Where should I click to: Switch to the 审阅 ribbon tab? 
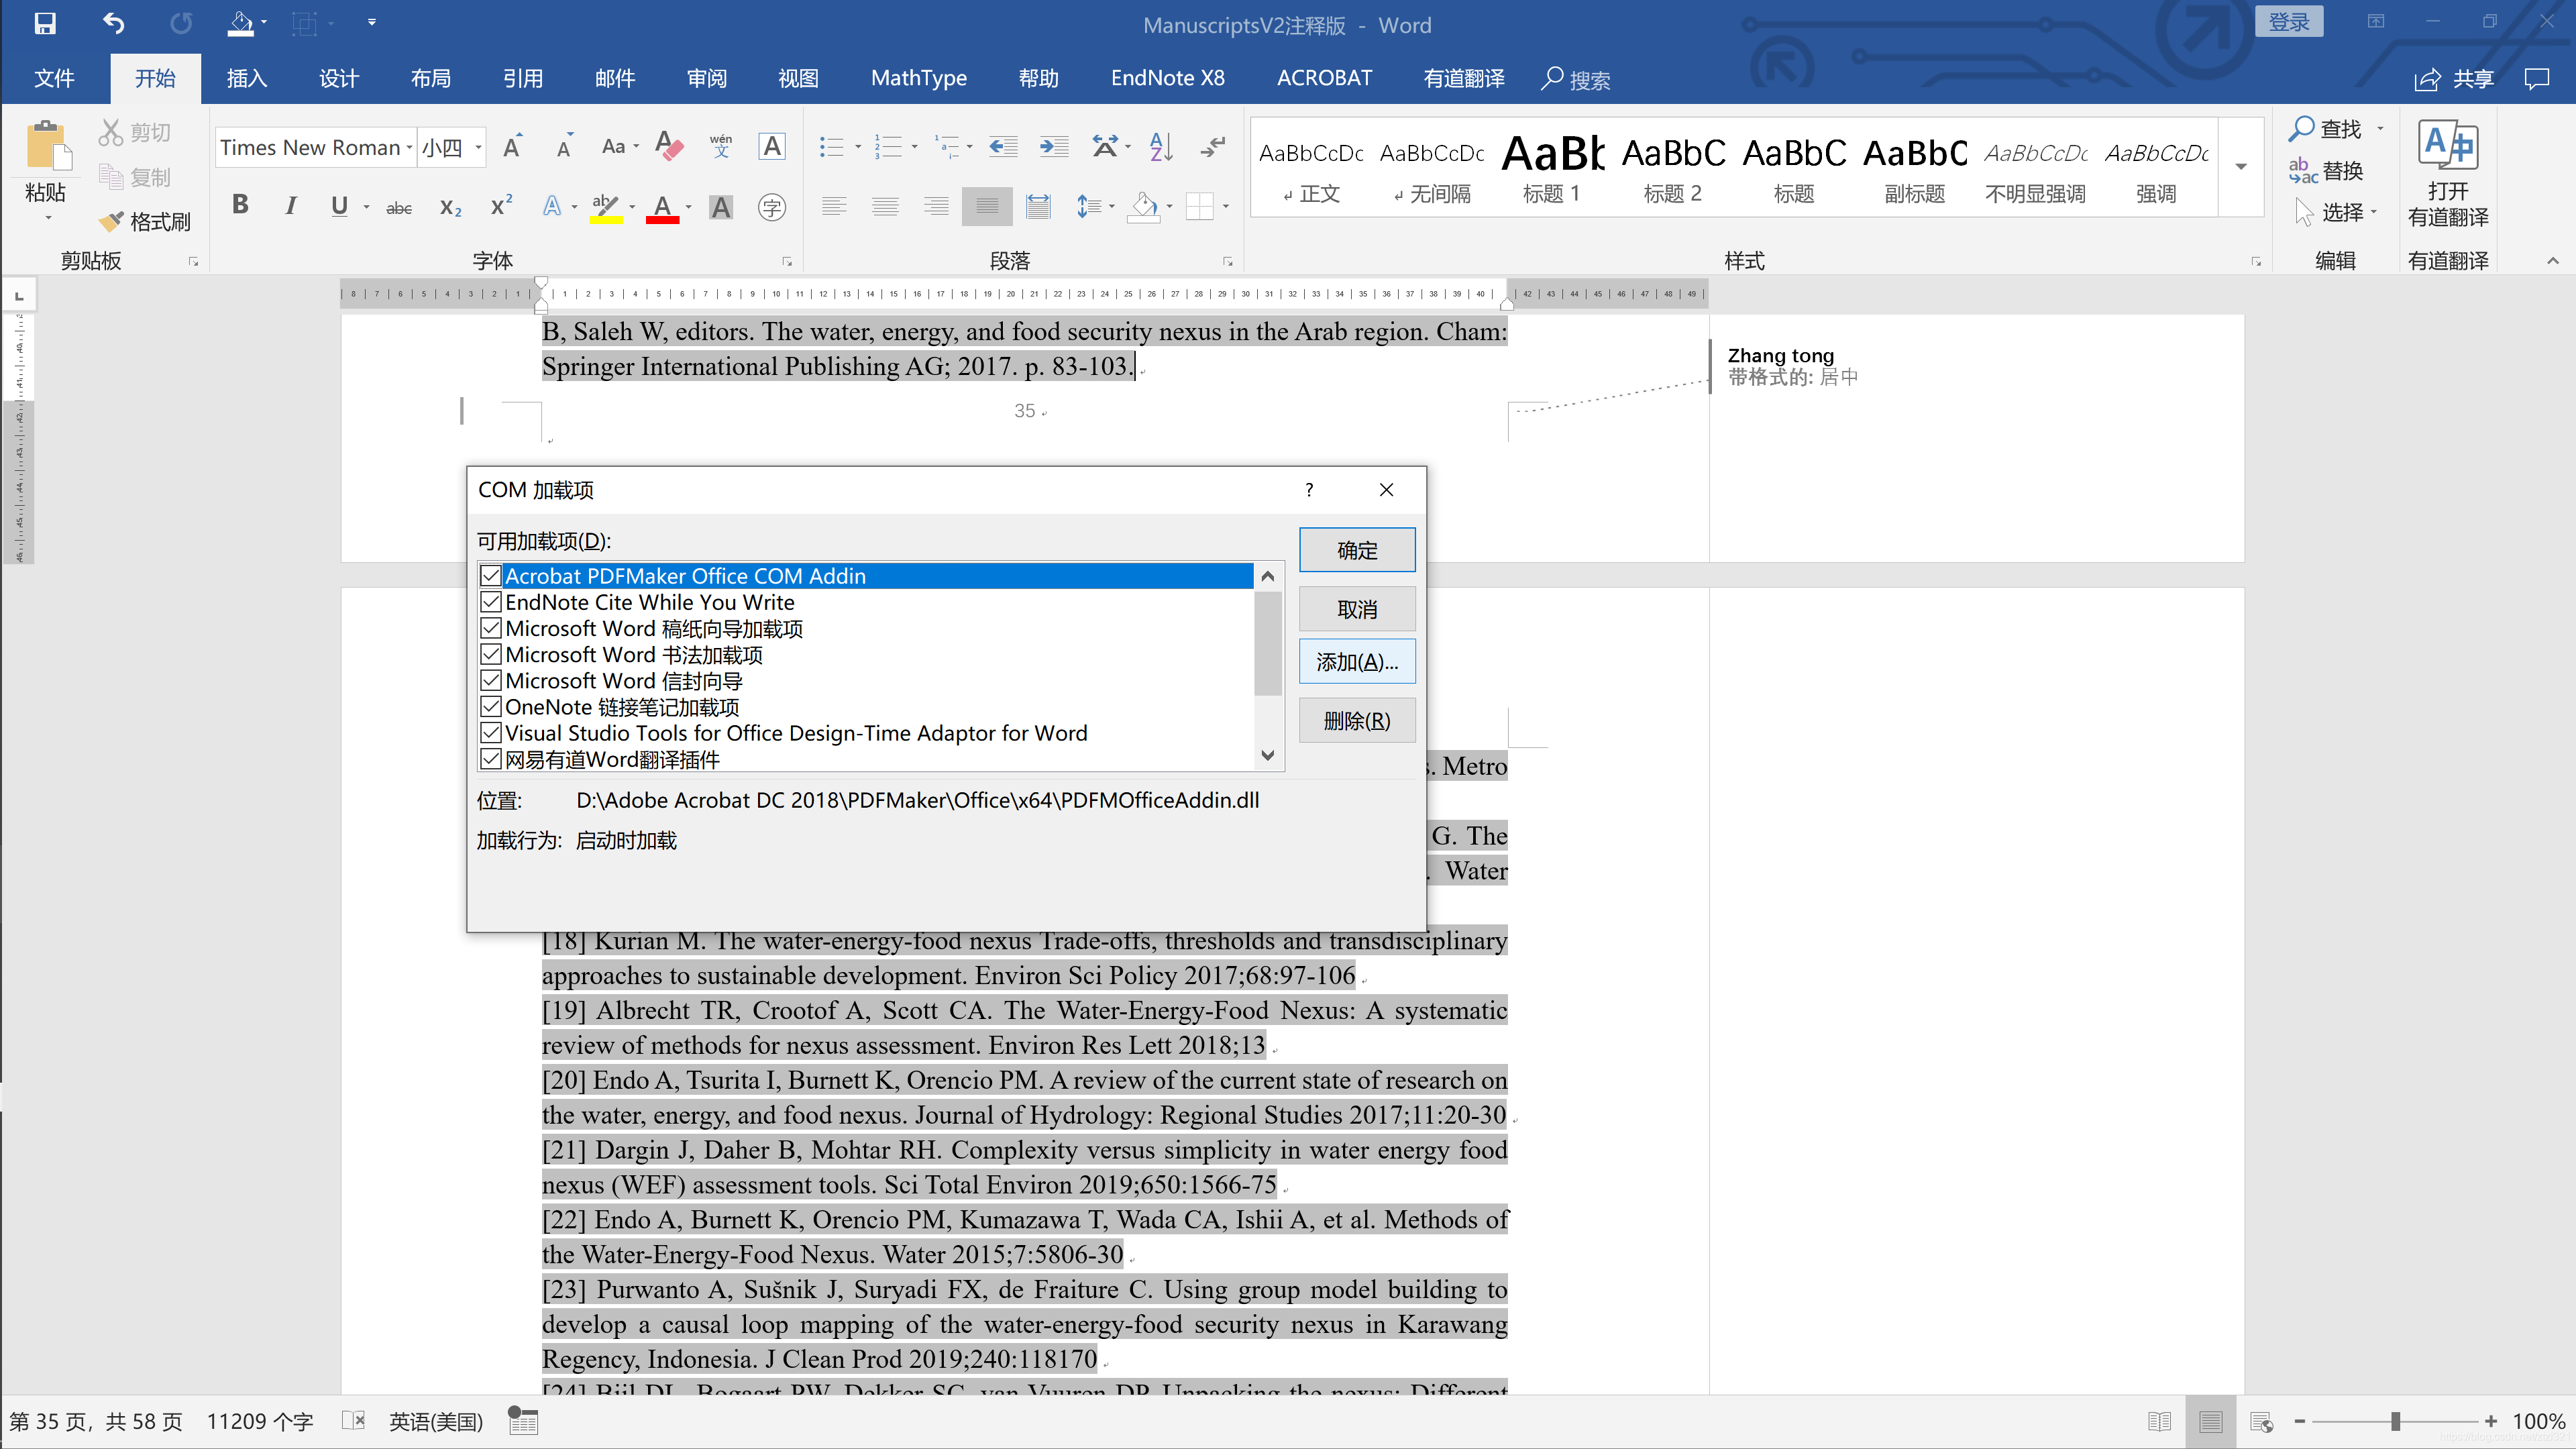(x=706, y=78)
